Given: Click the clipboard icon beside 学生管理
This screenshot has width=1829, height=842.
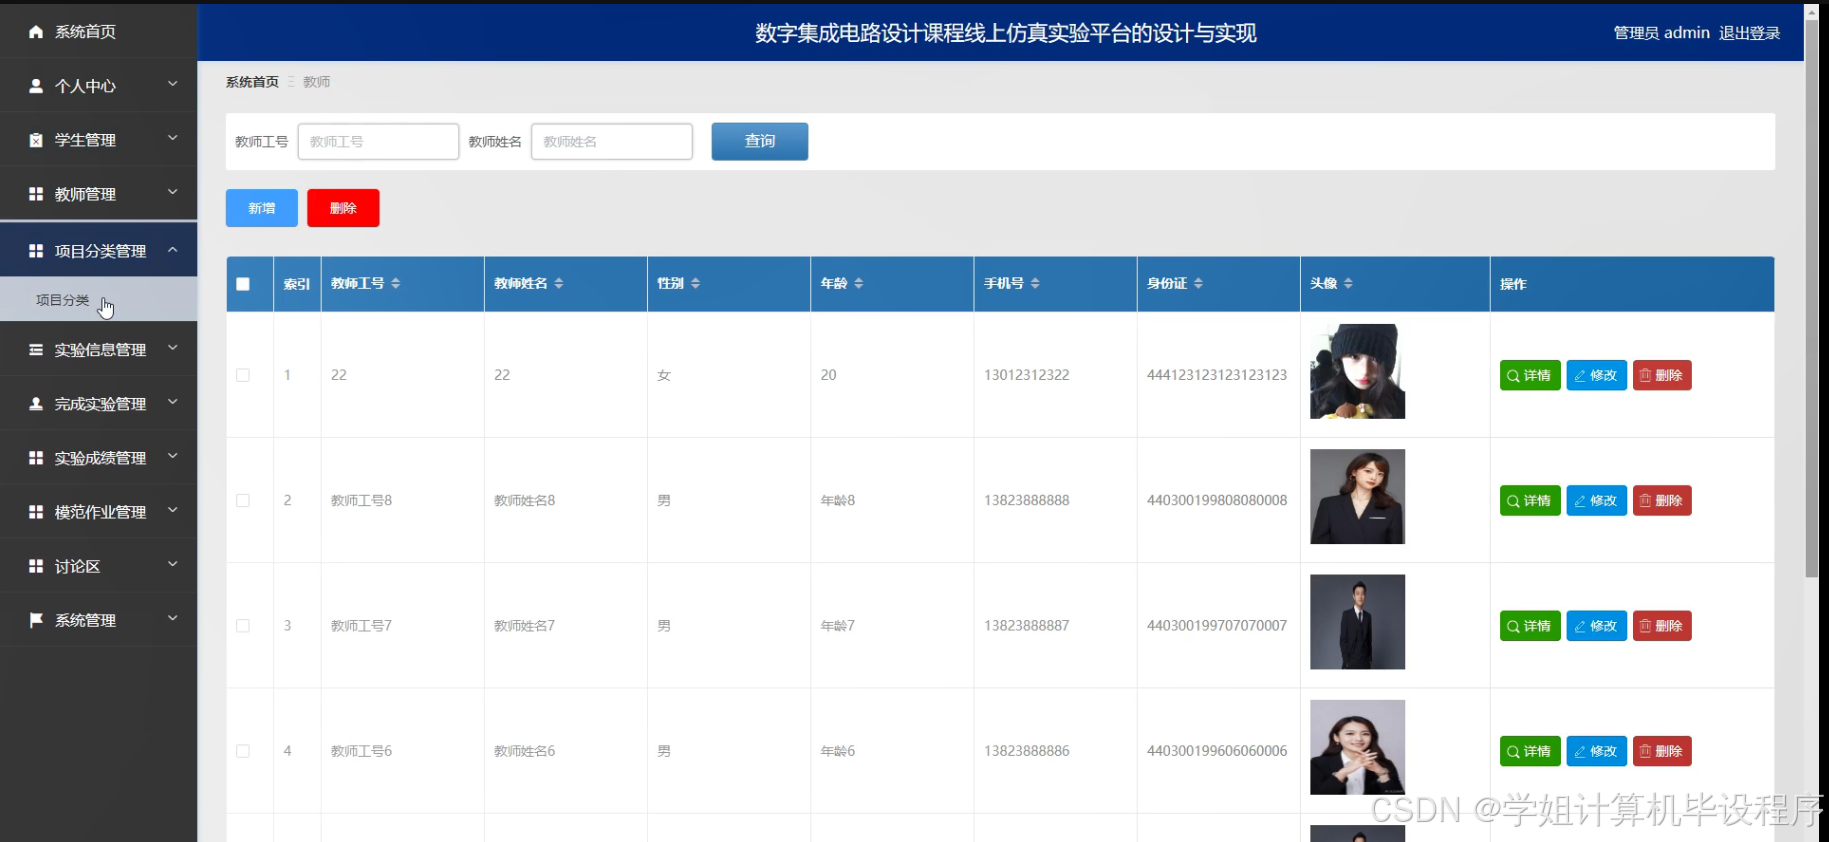Looking at the screenshot, I should (36, 140).
